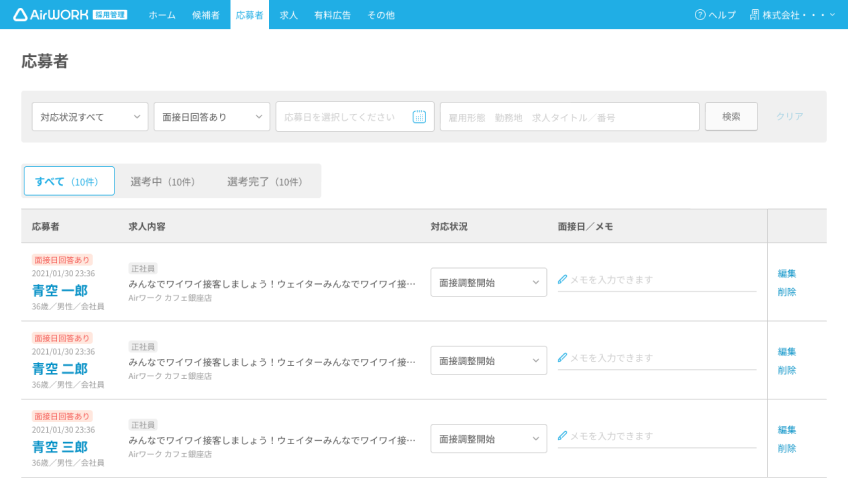This screenshot has height=497, width=848.
Task: Open その他 in the top navigation
Action: click(381, 15)
